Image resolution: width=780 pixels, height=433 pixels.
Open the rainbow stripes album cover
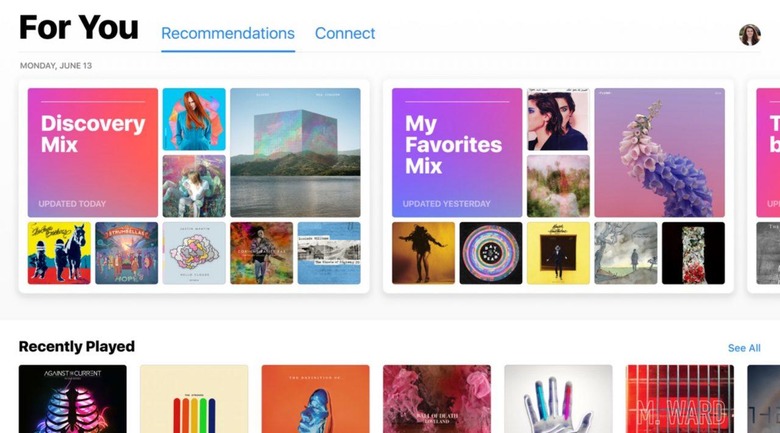point(194,399)
